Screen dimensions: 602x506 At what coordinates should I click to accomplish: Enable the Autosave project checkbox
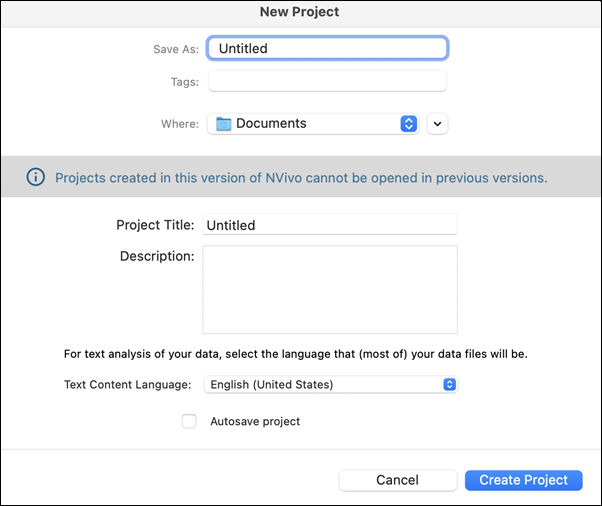(189, 421)
